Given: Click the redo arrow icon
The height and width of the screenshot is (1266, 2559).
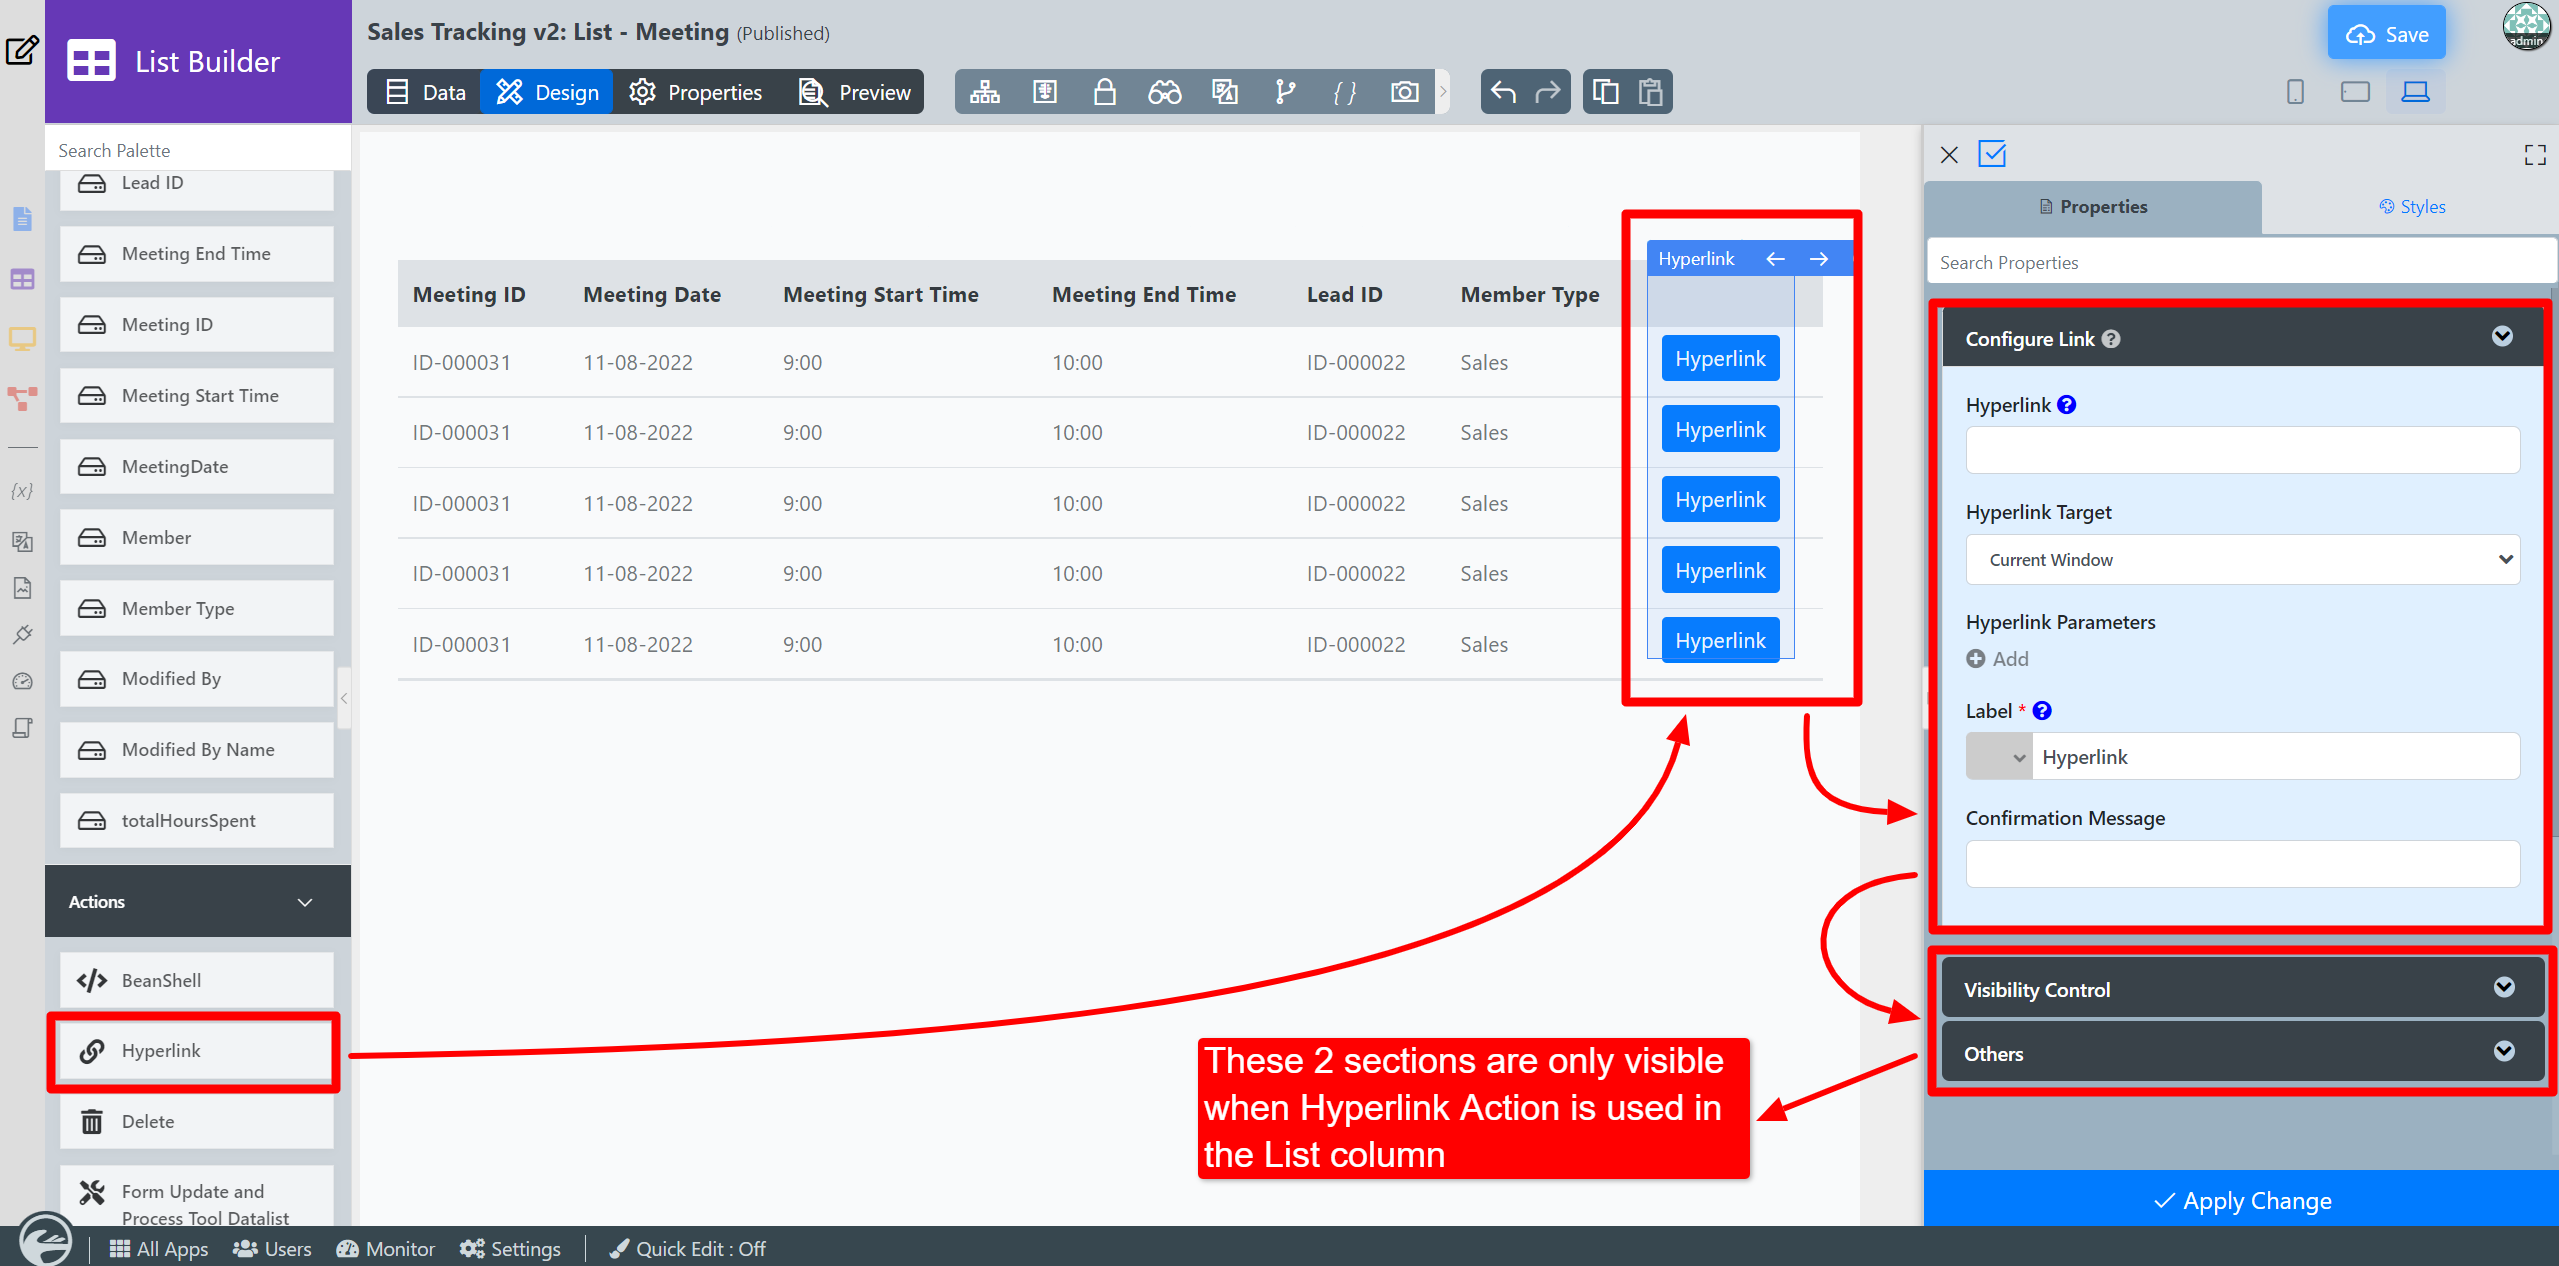Looking at the screenshot, I should (x=1547, y=92).
